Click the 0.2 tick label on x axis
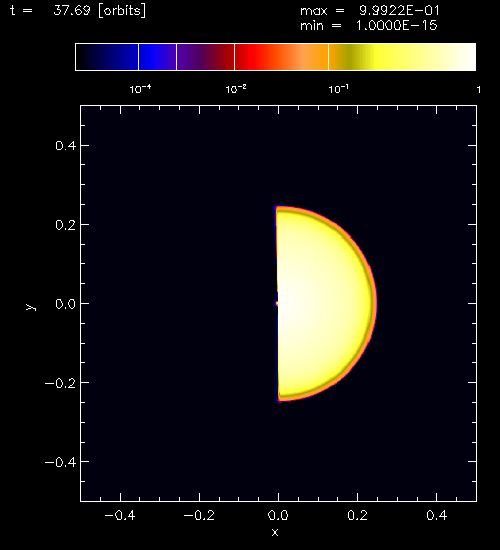 (x=358, y=515)
